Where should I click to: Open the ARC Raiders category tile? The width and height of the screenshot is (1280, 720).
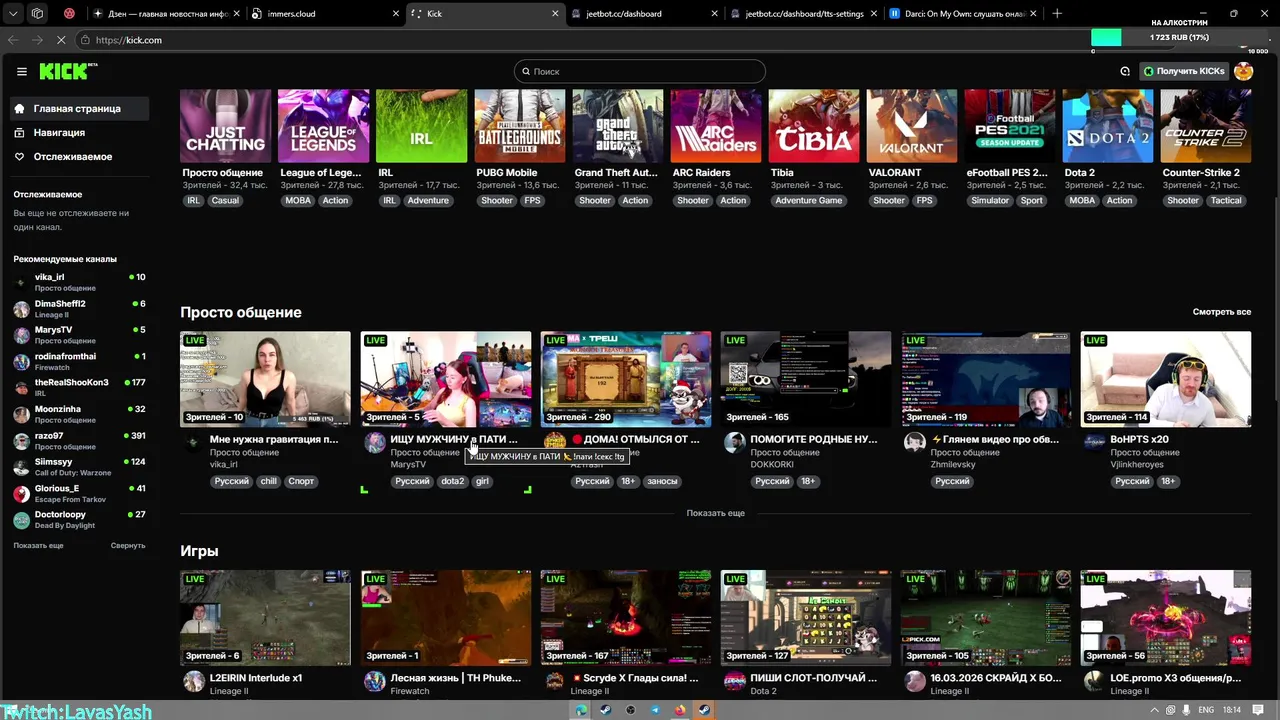click(x=715, y=126)
